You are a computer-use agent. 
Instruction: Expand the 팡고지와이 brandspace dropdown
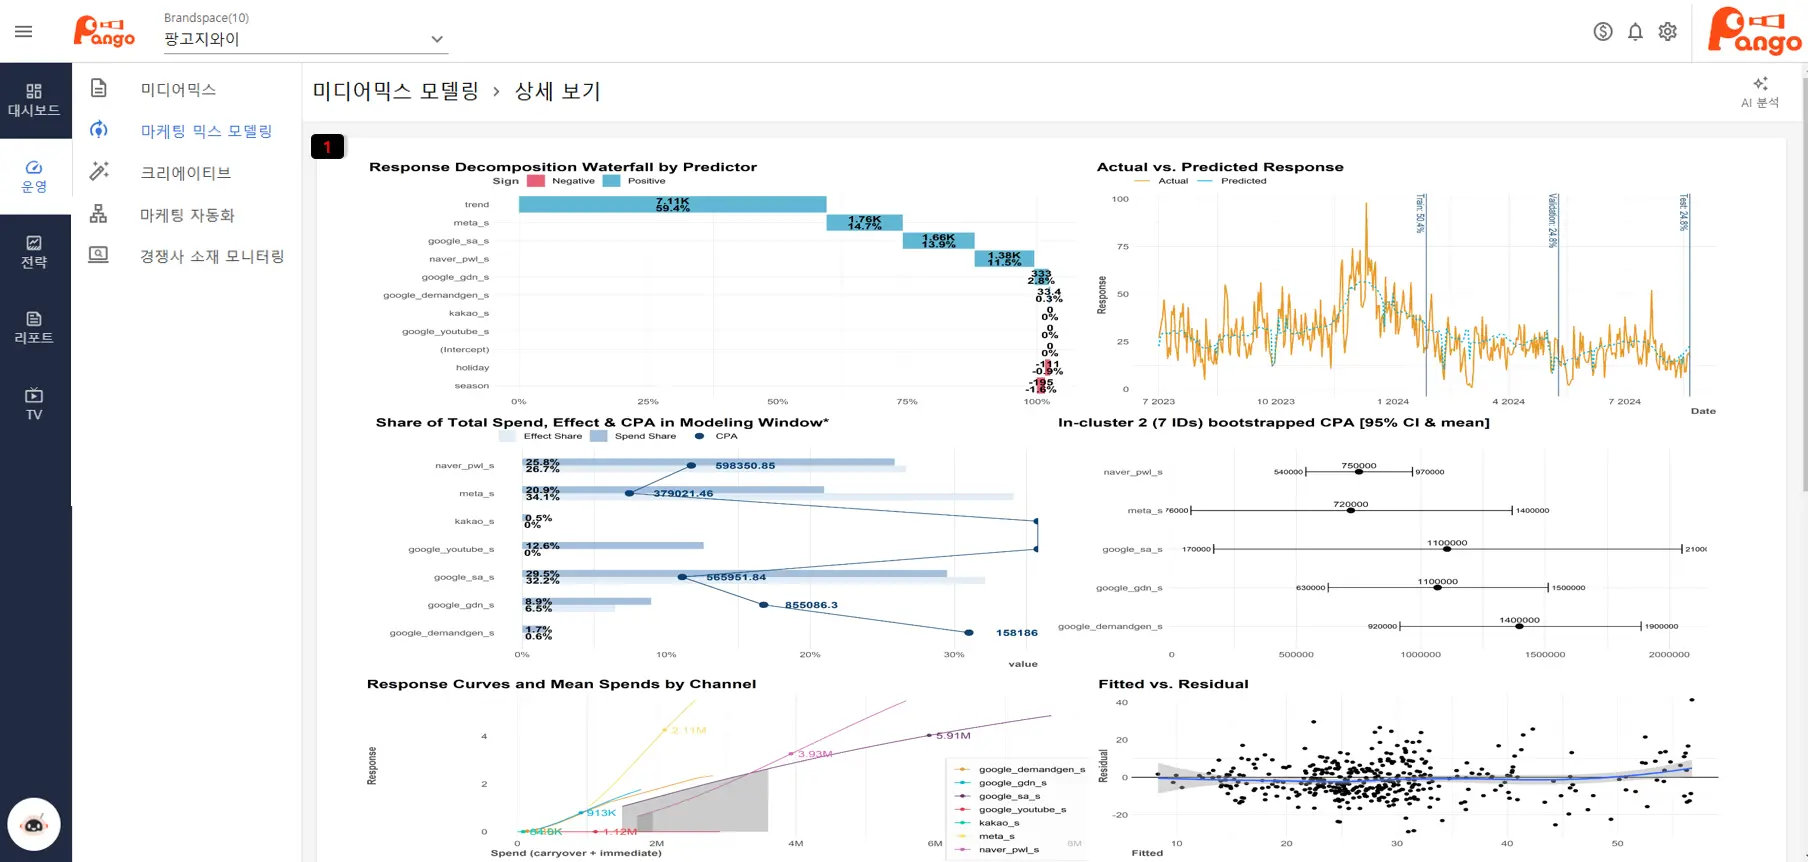pos(436,39)
